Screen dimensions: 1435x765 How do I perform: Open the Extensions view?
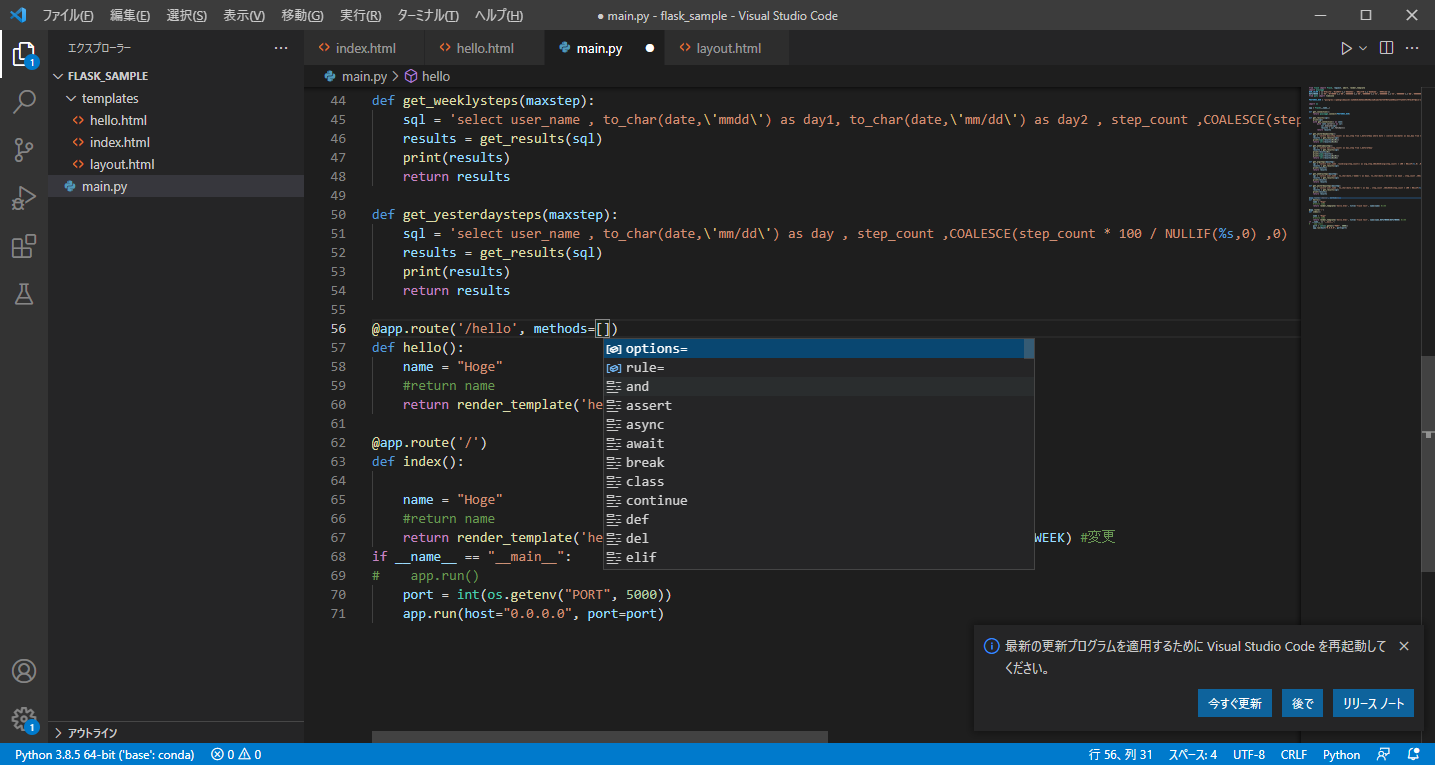(x=24, y=246)
